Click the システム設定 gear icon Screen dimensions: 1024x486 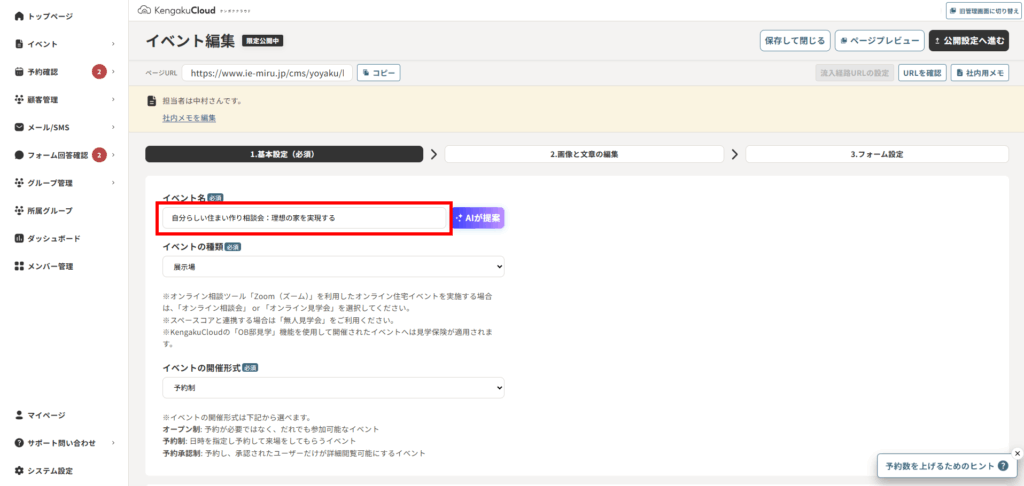(19, 471)
